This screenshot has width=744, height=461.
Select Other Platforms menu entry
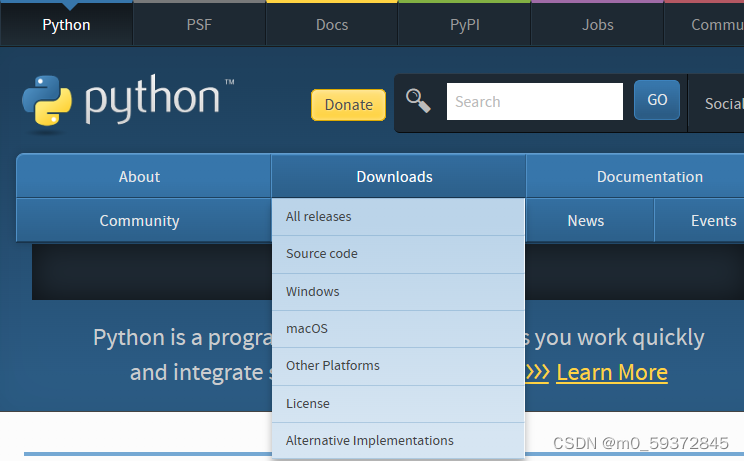coord(398,366)
